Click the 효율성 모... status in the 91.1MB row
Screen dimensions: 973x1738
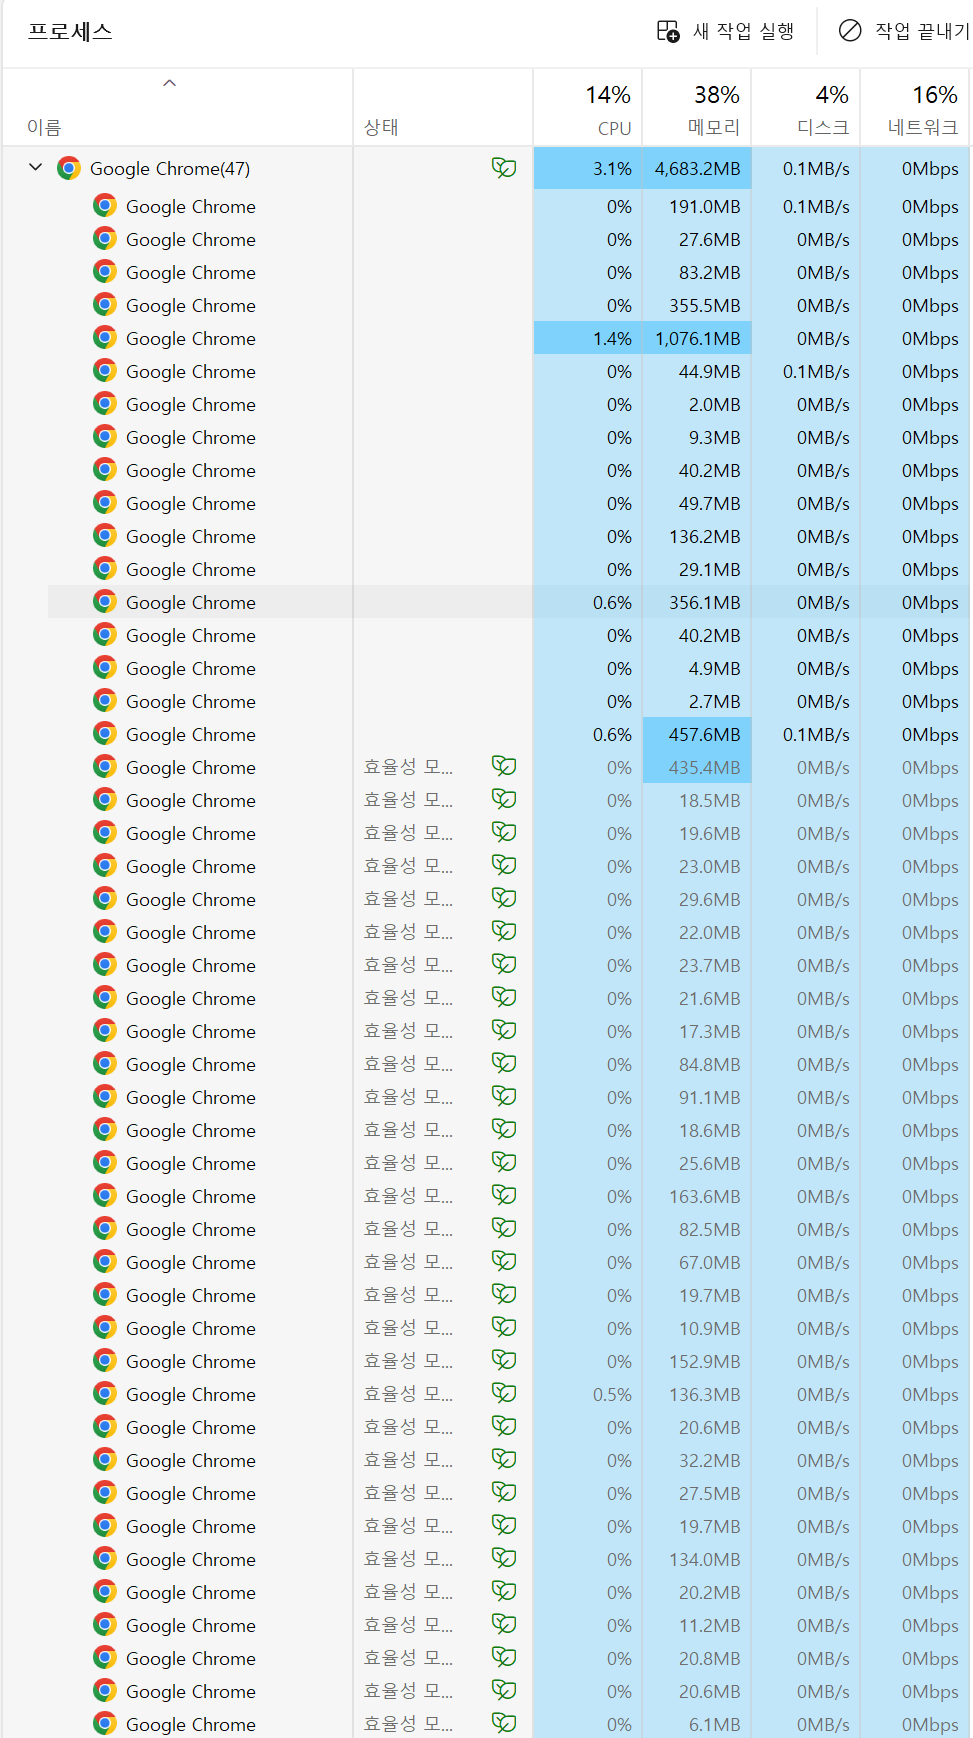tap(408, 1097)
